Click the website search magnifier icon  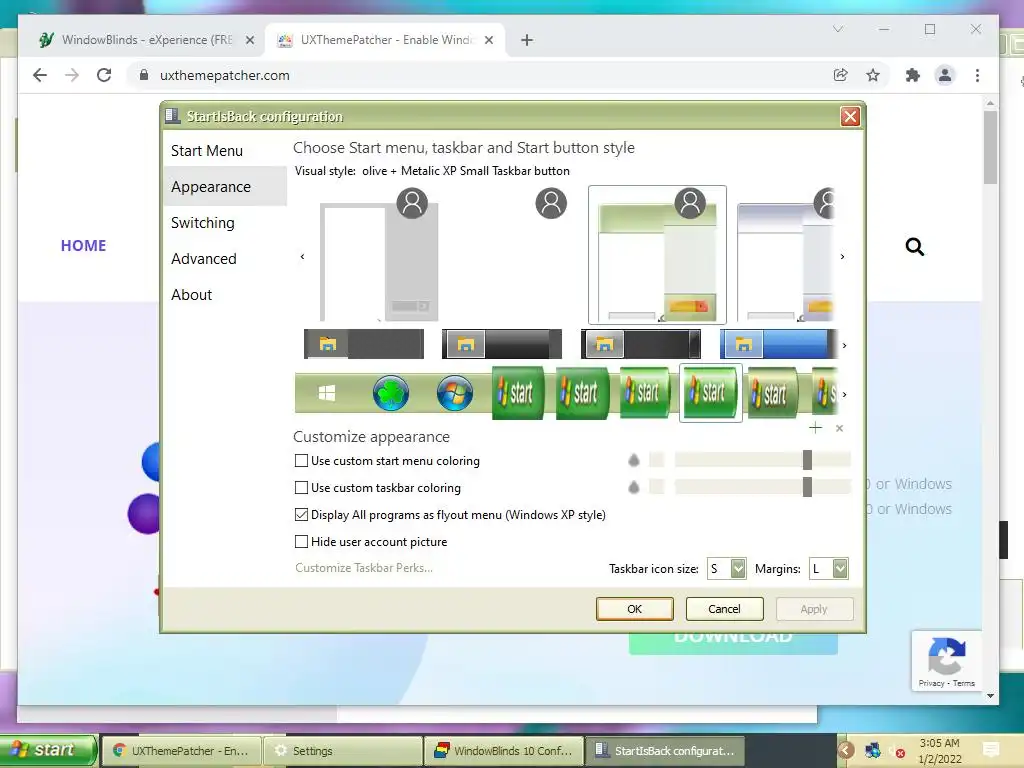914,246
